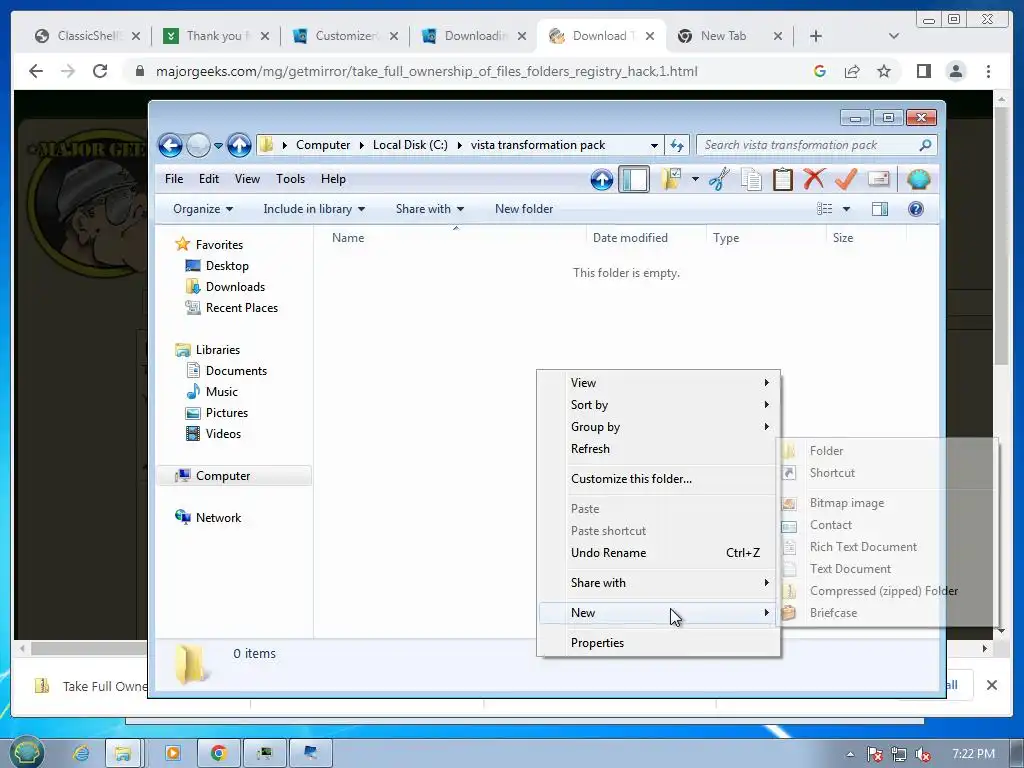Open the Help menu
The height and width of the screenshot is (768, 1024).
pos(333,179)
